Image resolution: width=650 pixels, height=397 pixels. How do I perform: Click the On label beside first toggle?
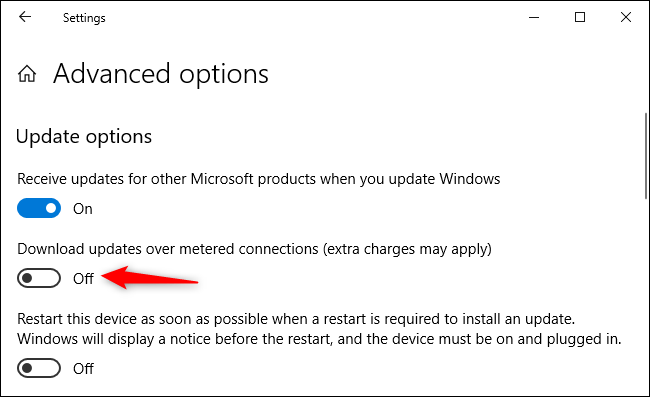click(82, 209)
